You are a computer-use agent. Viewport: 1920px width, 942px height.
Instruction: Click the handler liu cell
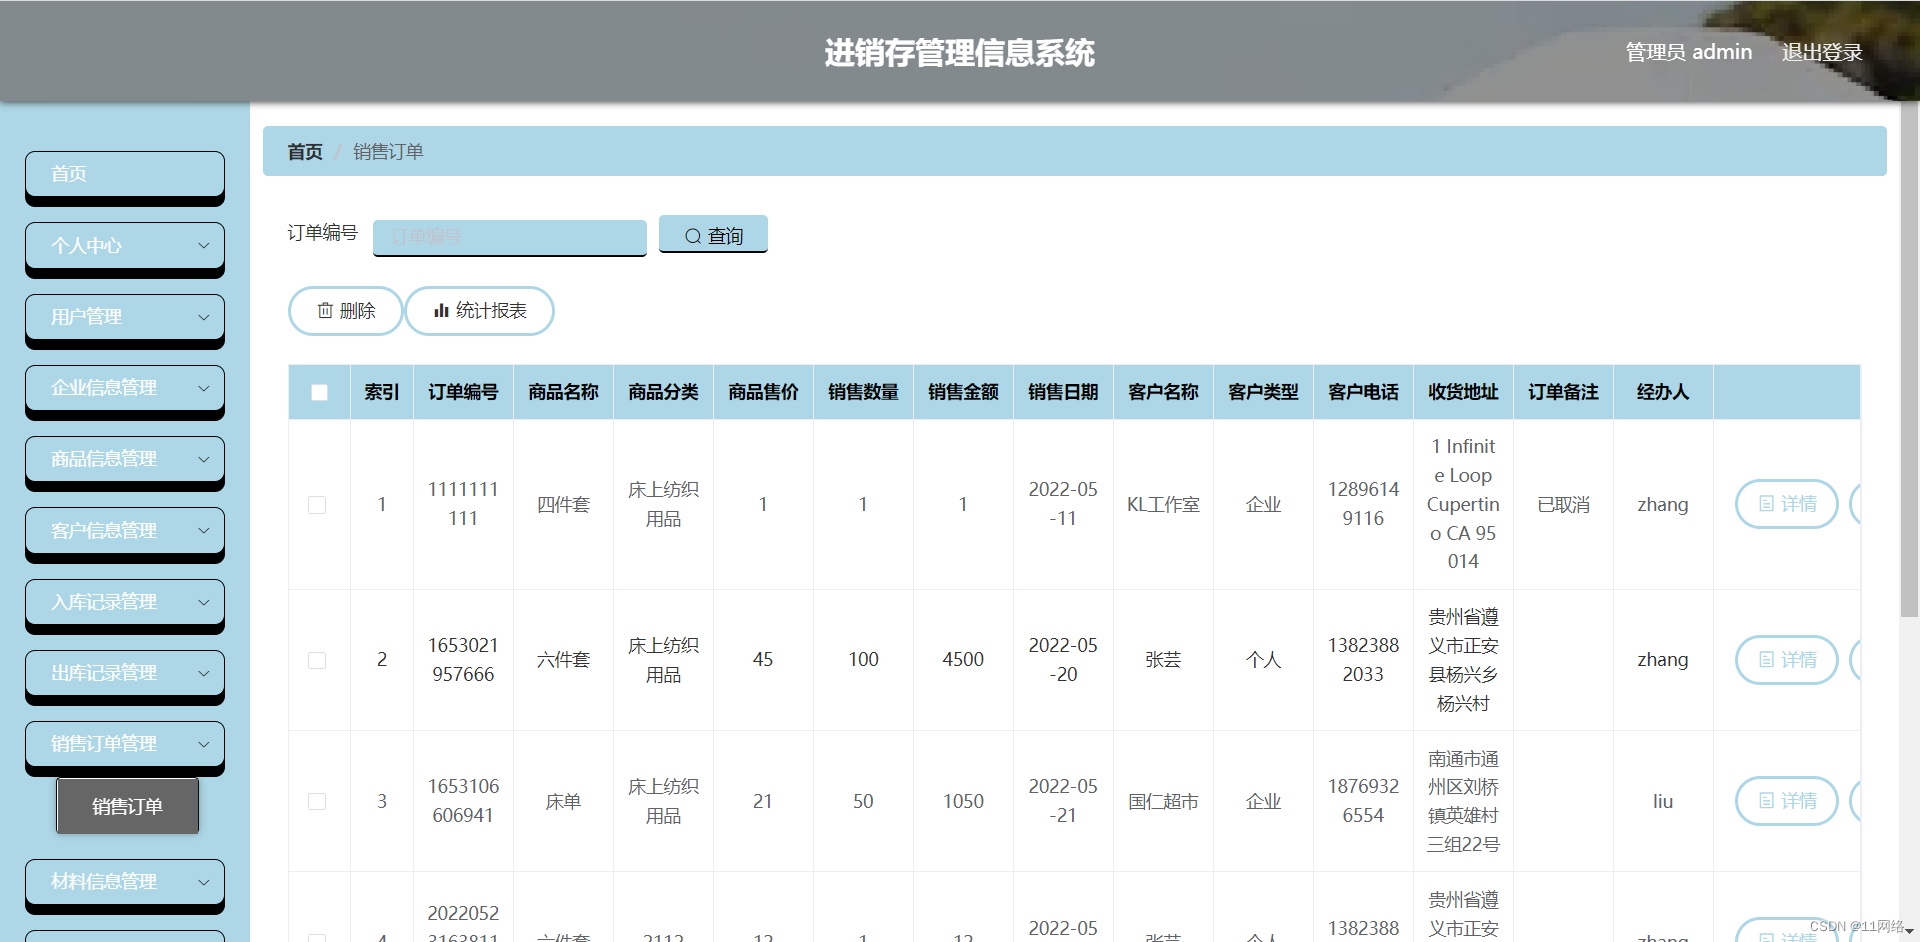1663,801
